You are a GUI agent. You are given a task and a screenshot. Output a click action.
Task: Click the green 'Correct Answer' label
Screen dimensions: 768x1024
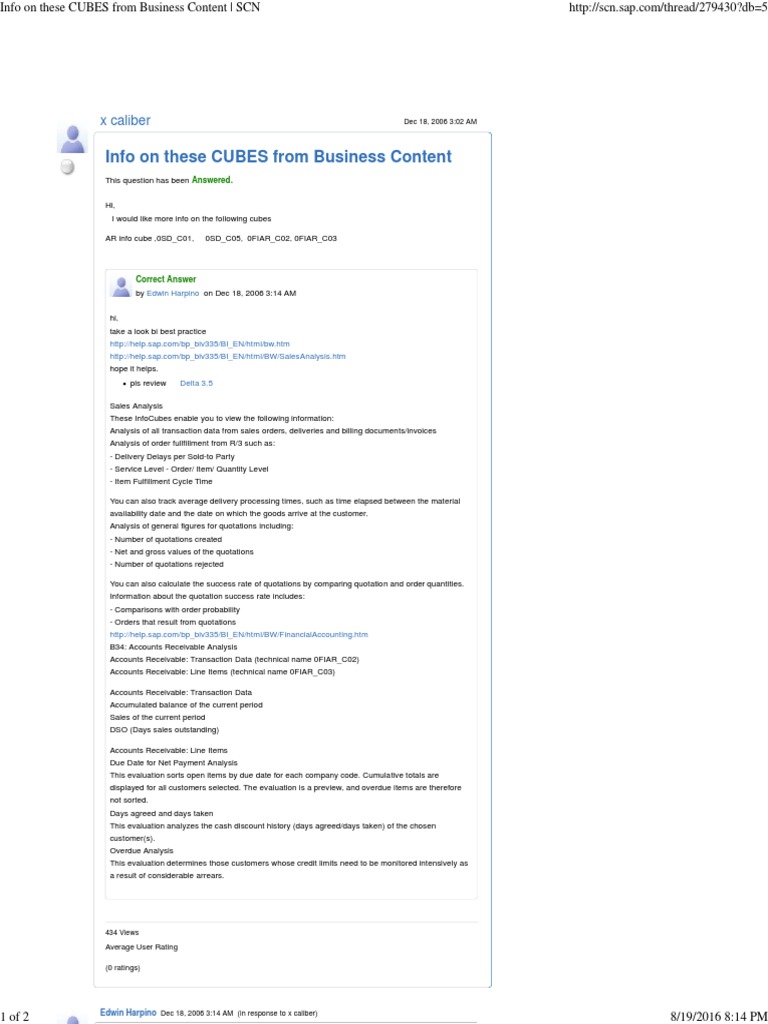tap(166, 279)
